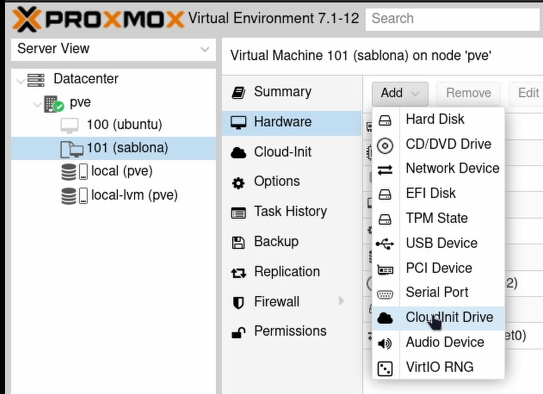Image resolution: width=543 pixels, height=394 pixels.
Task: Choose Serial Port menu entry
Action: [x=438, y=294]
